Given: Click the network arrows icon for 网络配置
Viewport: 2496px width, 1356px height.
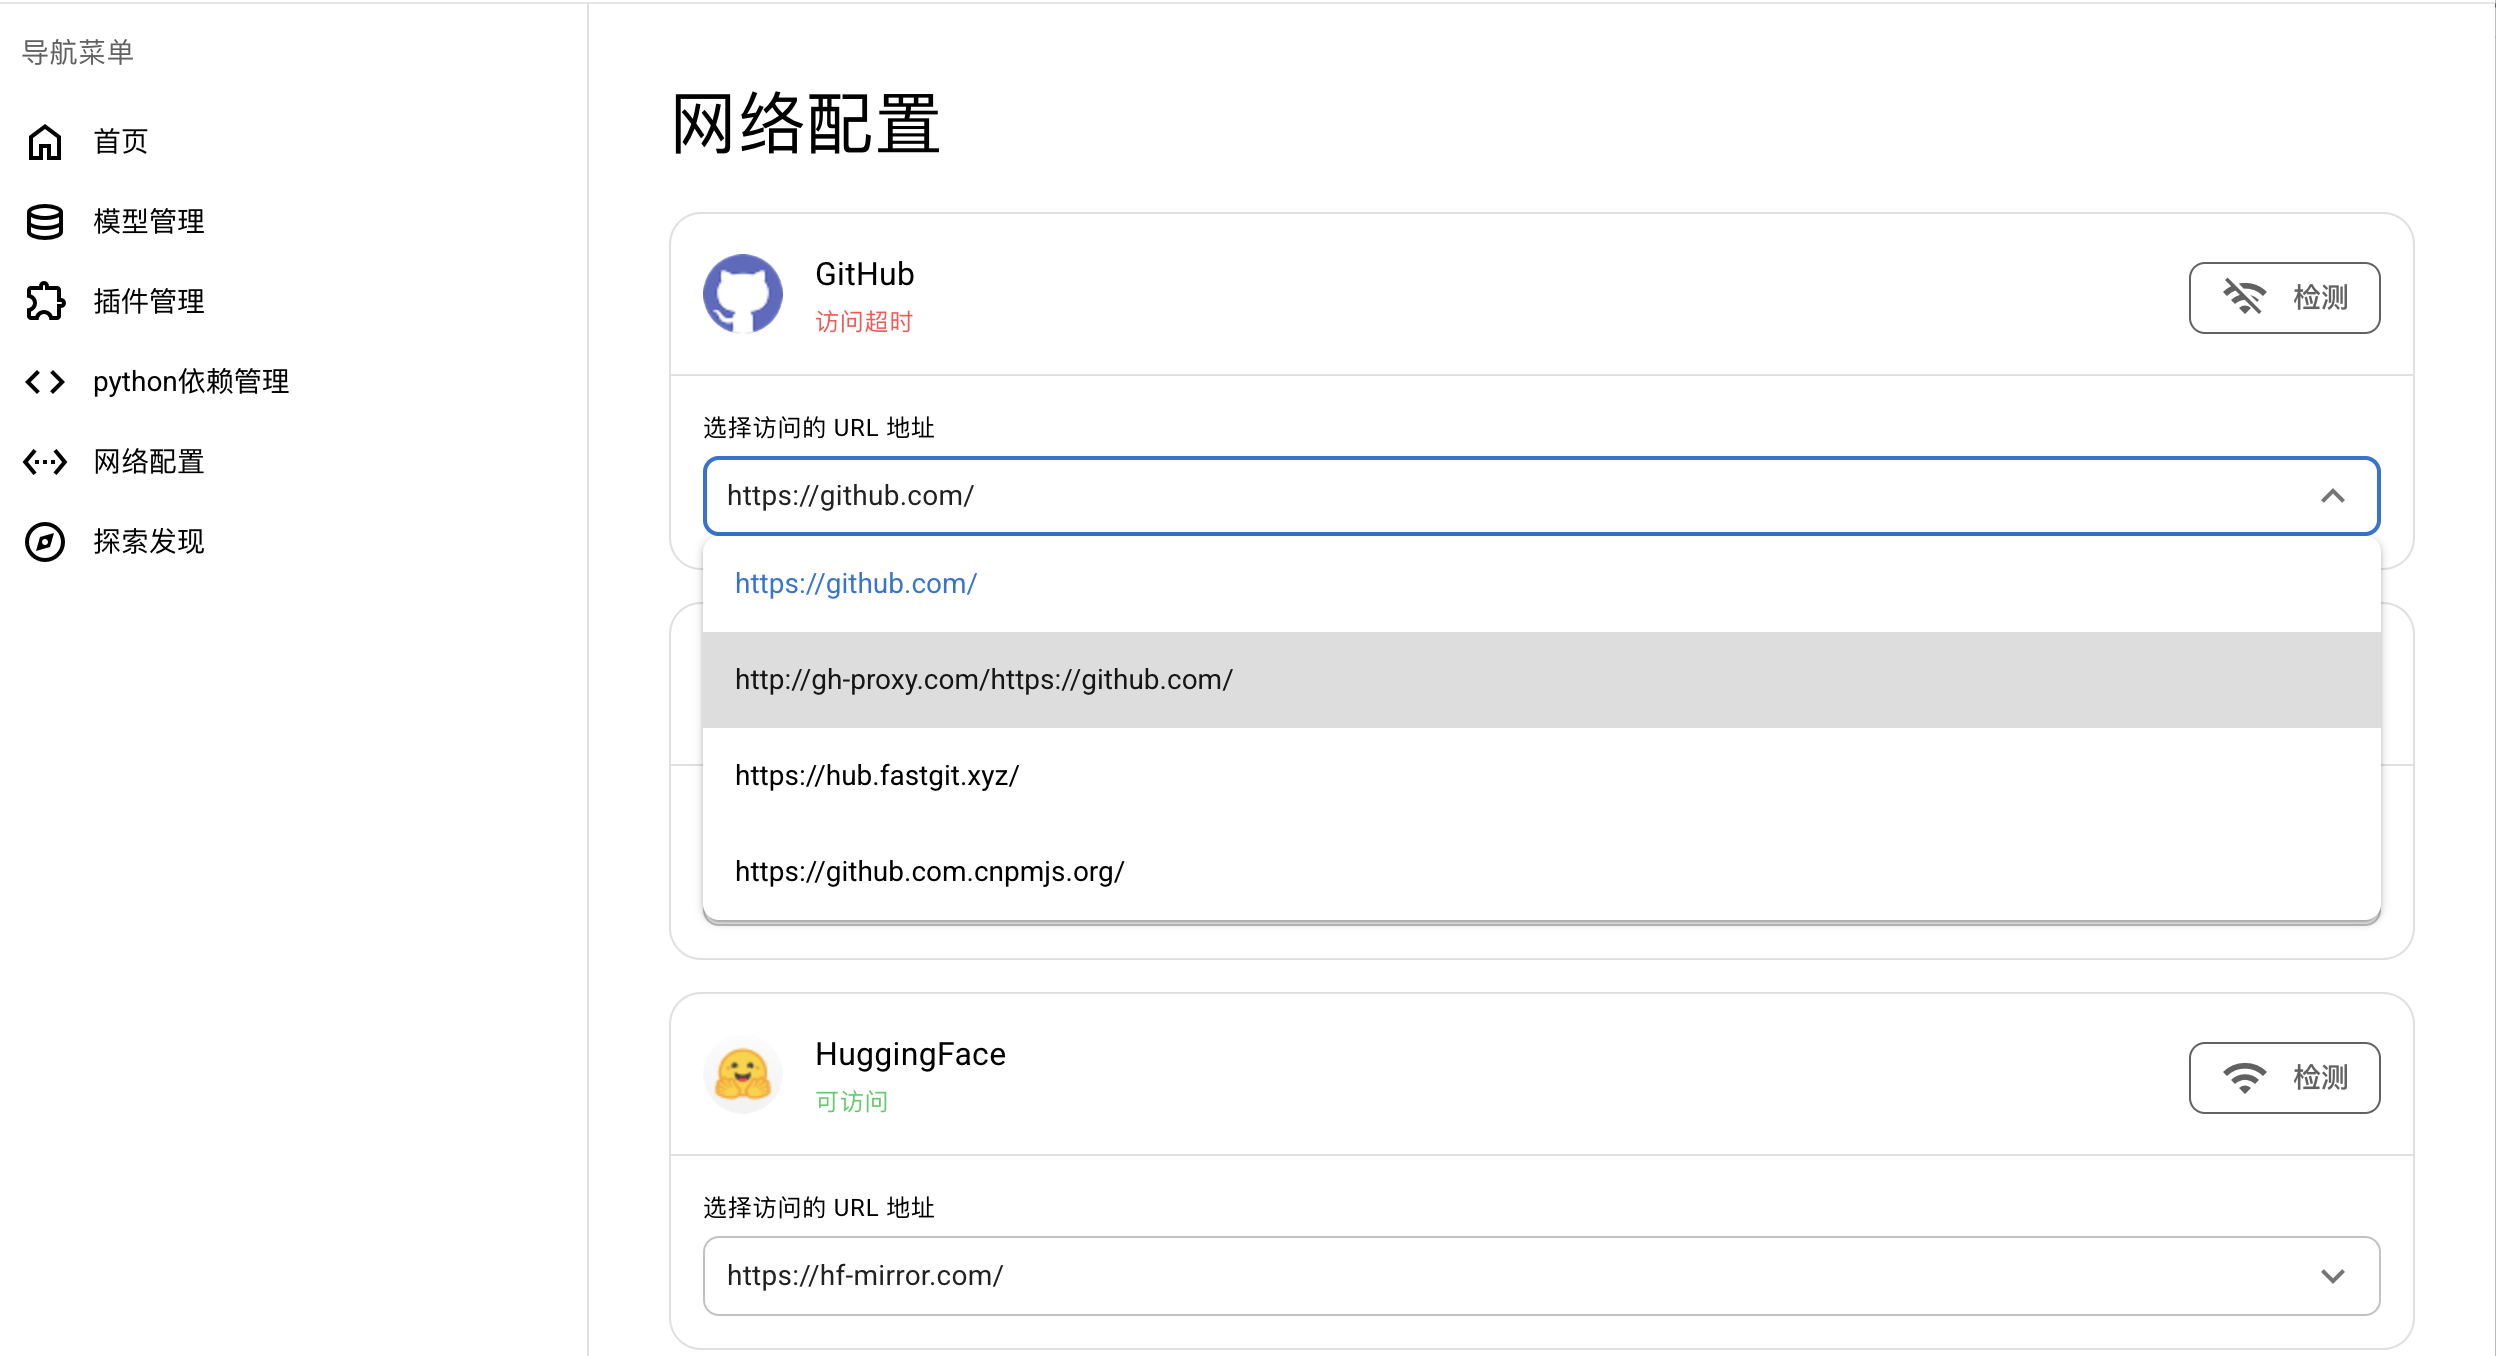Looking at the screenshot, I should click(x=45, y=462).
